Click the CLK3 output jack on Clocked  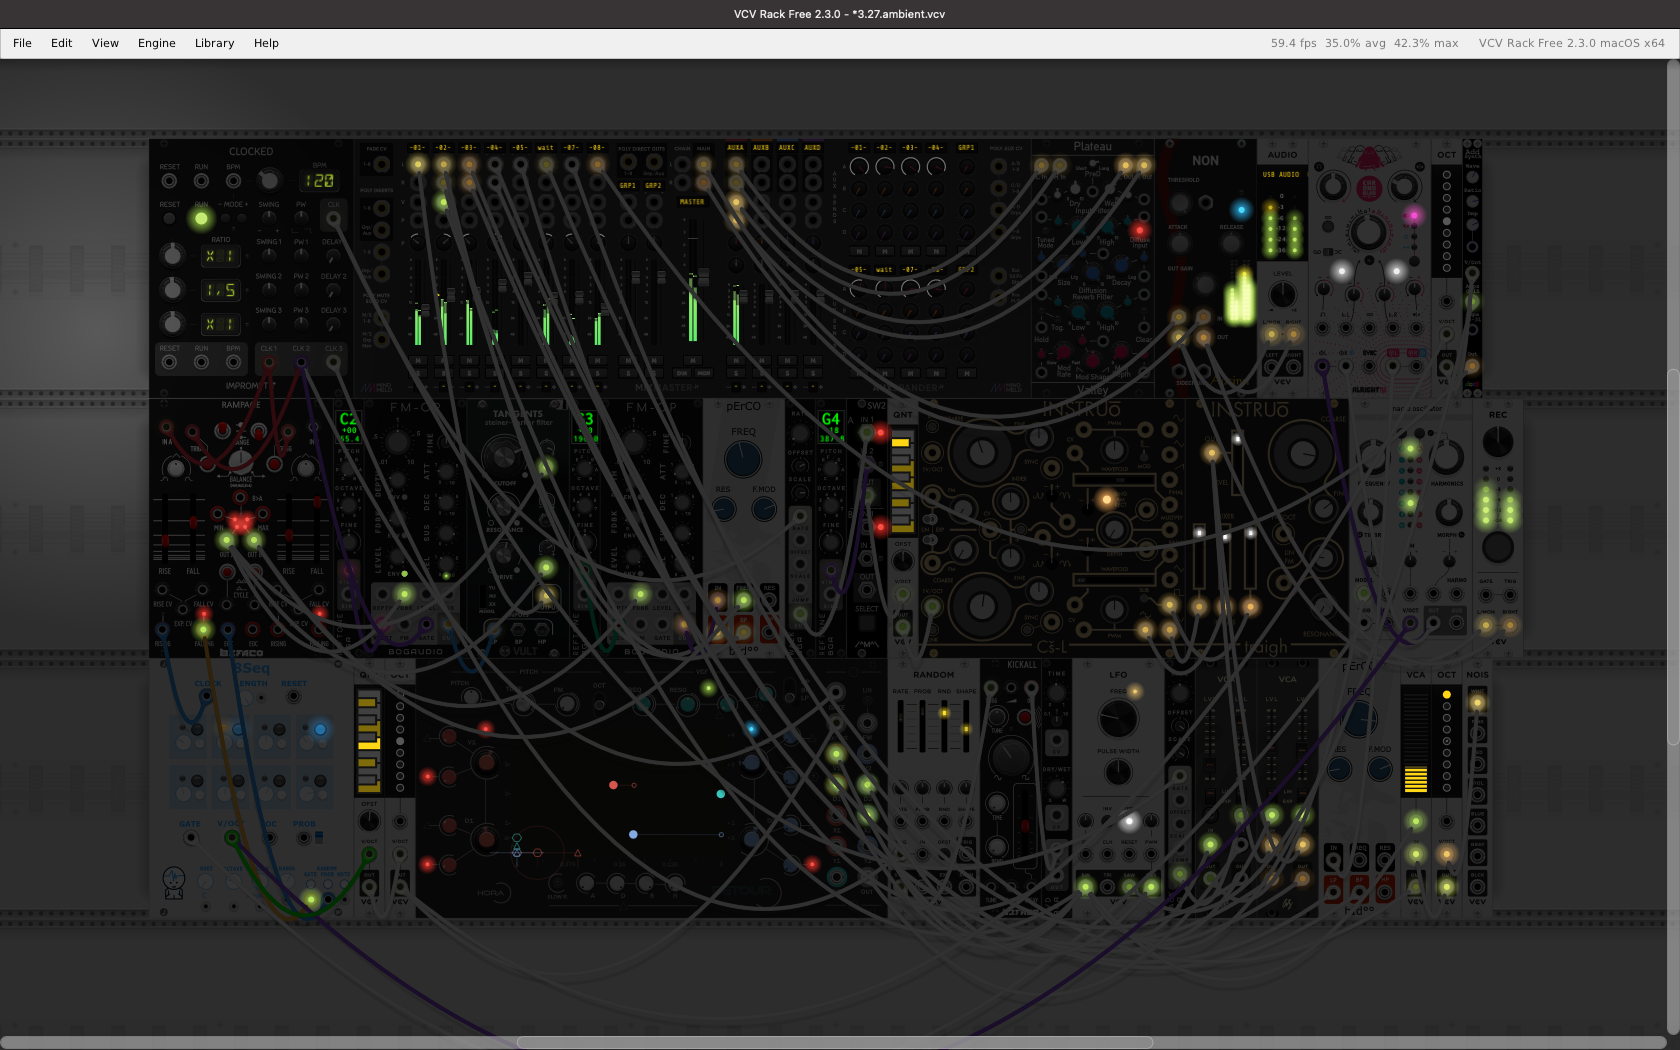click(x=333, y=361)
